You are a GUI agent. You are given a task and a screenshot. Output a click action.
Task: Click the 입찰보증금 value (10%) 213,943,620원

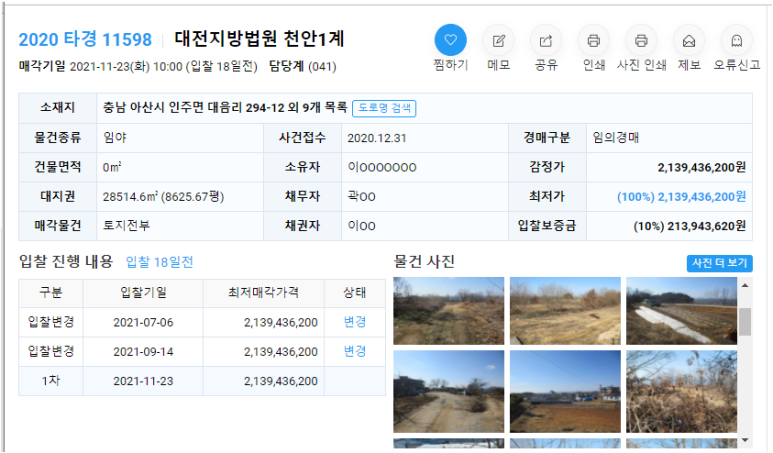pyautogui.click(x=689, y=226)
